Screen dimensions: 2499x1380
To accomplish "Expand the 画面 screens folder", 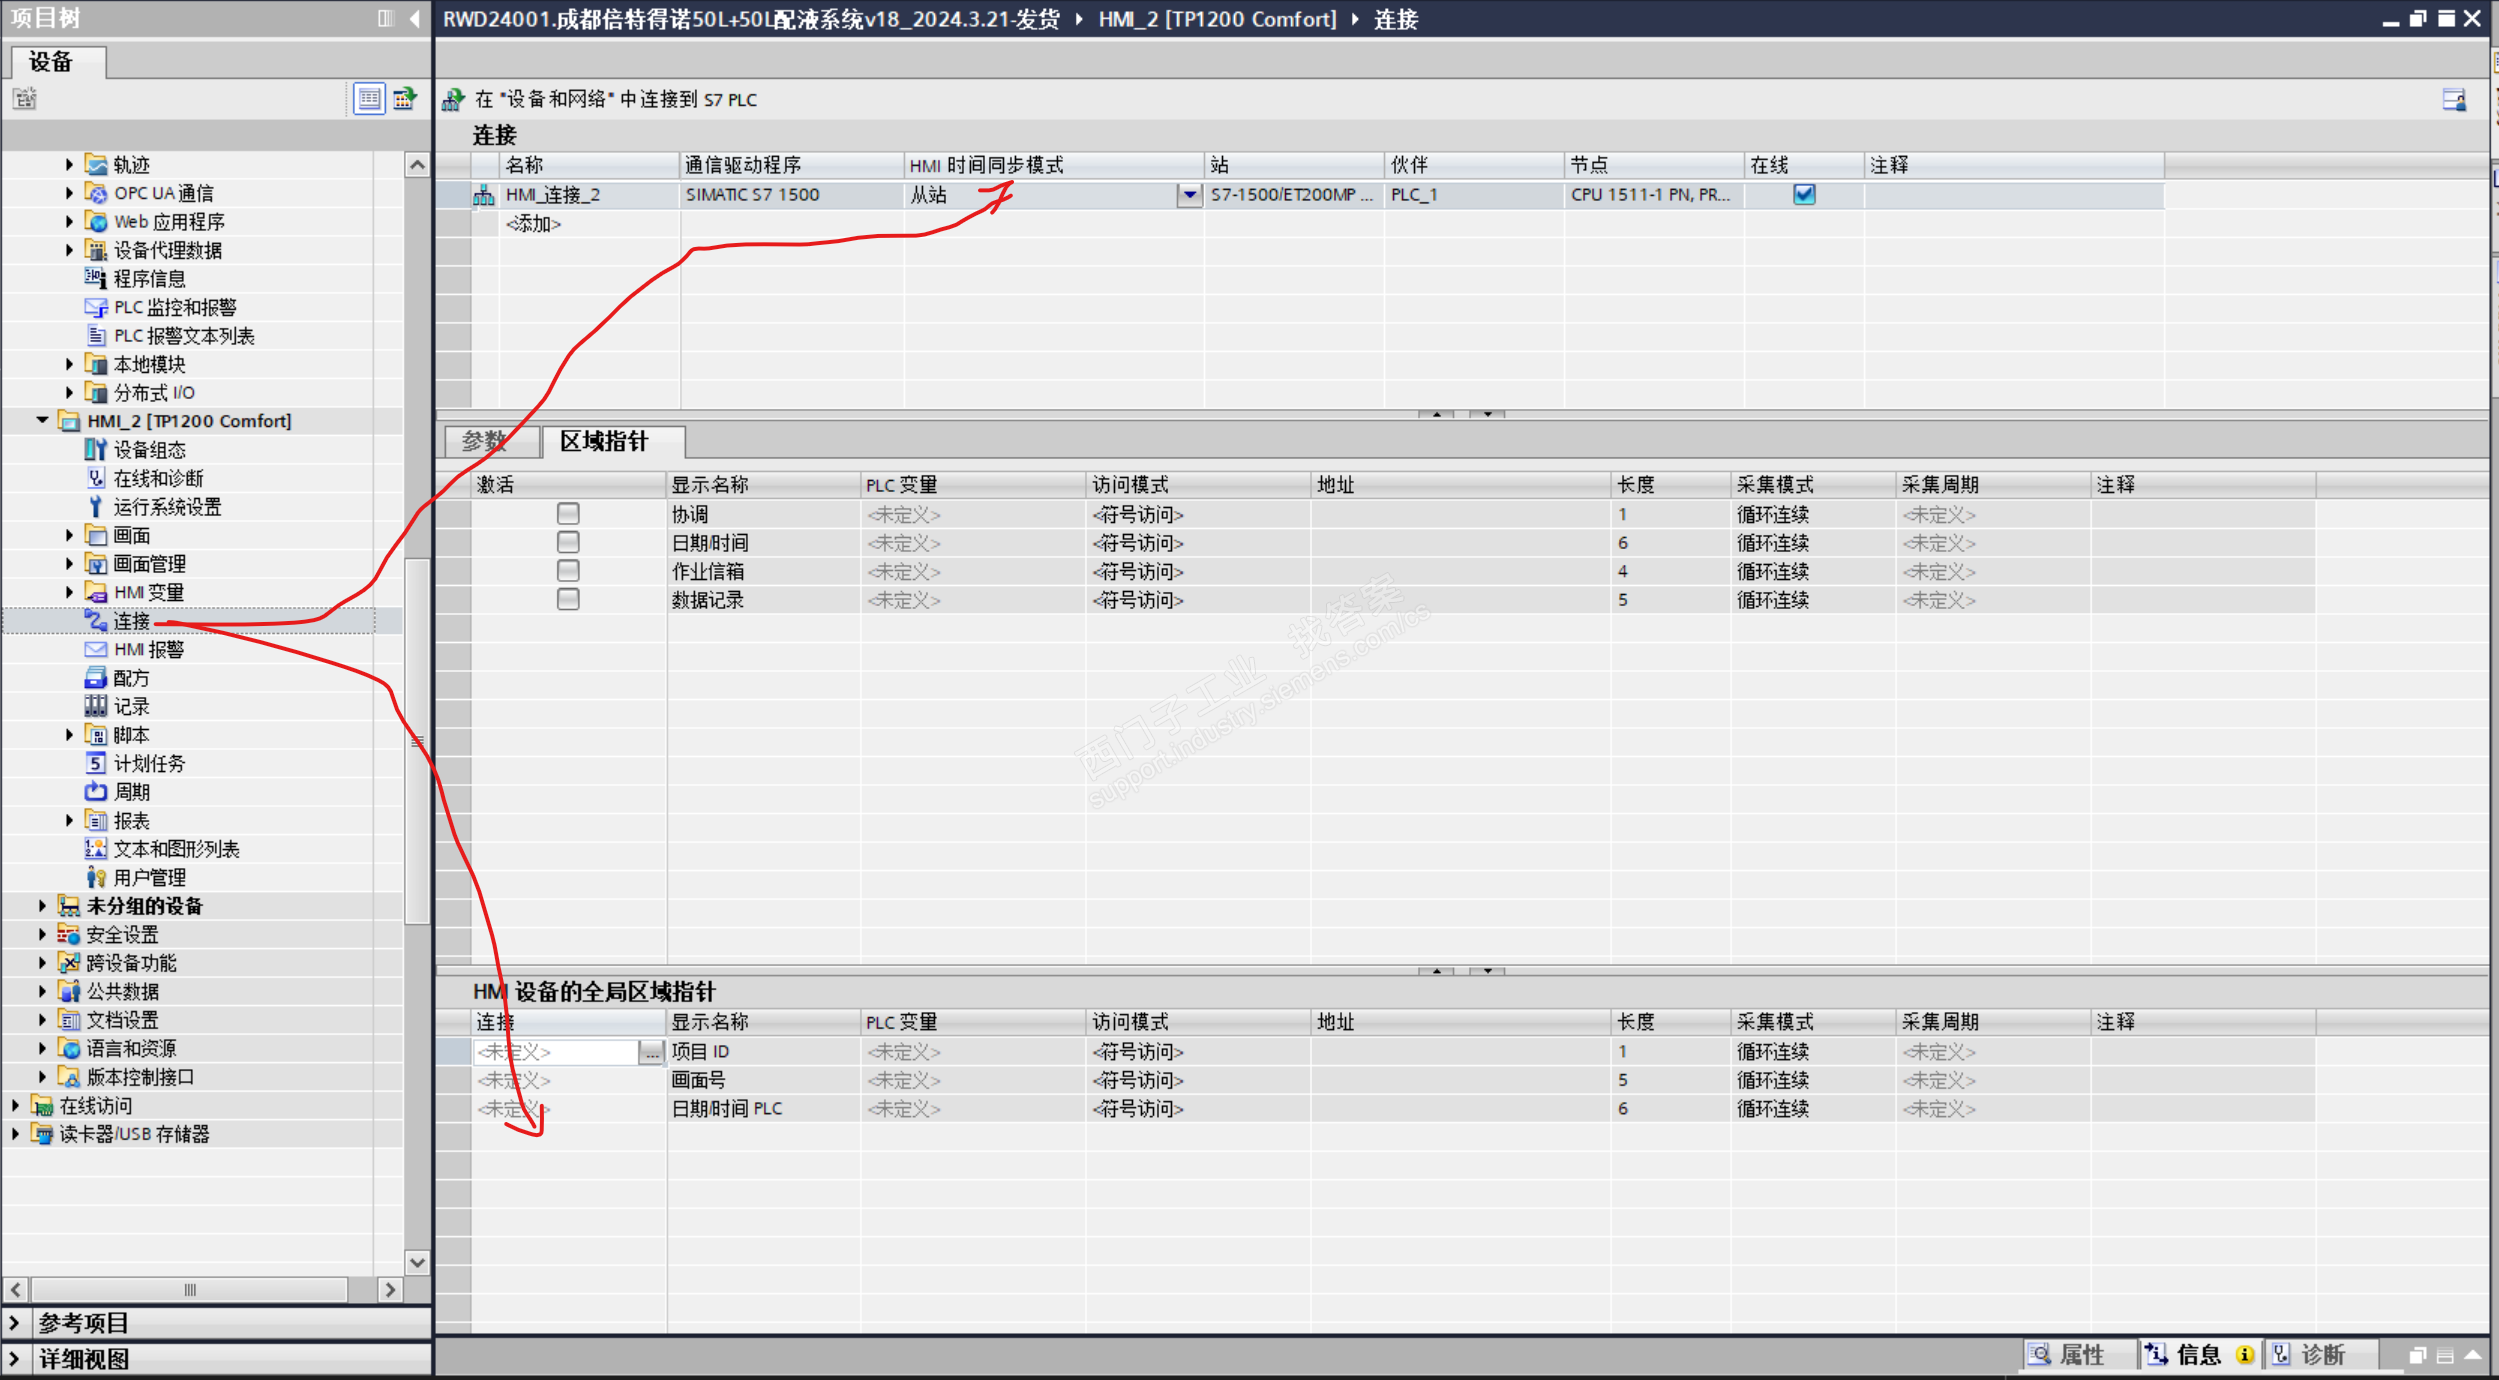I will click(x=69, y=536).
